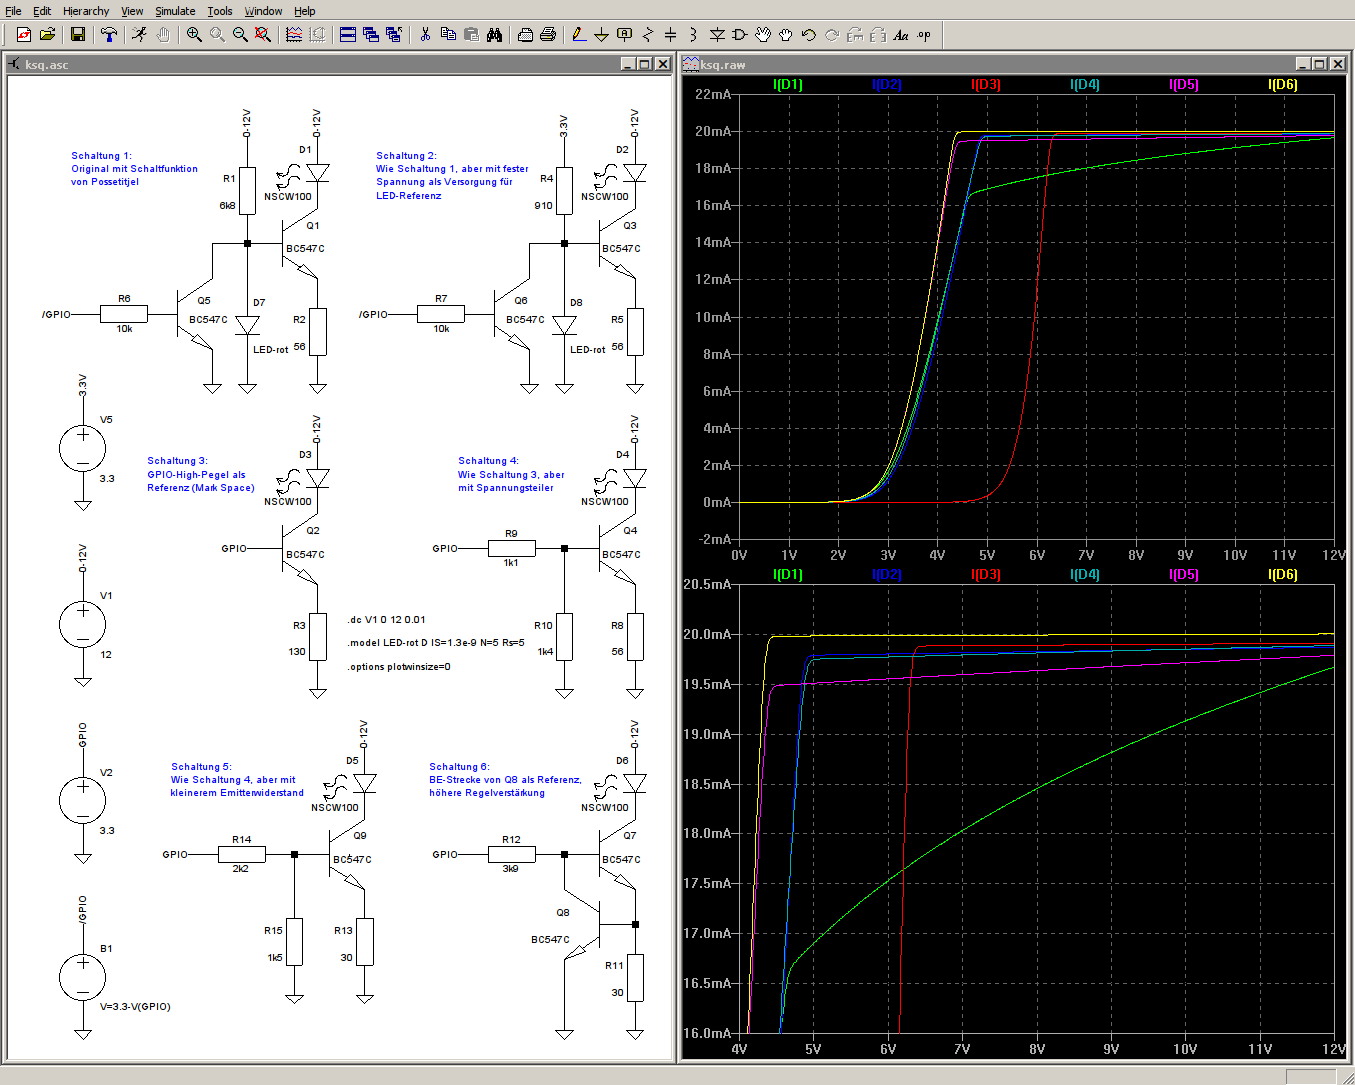Click the Cut scissors icon

(425, 35)
